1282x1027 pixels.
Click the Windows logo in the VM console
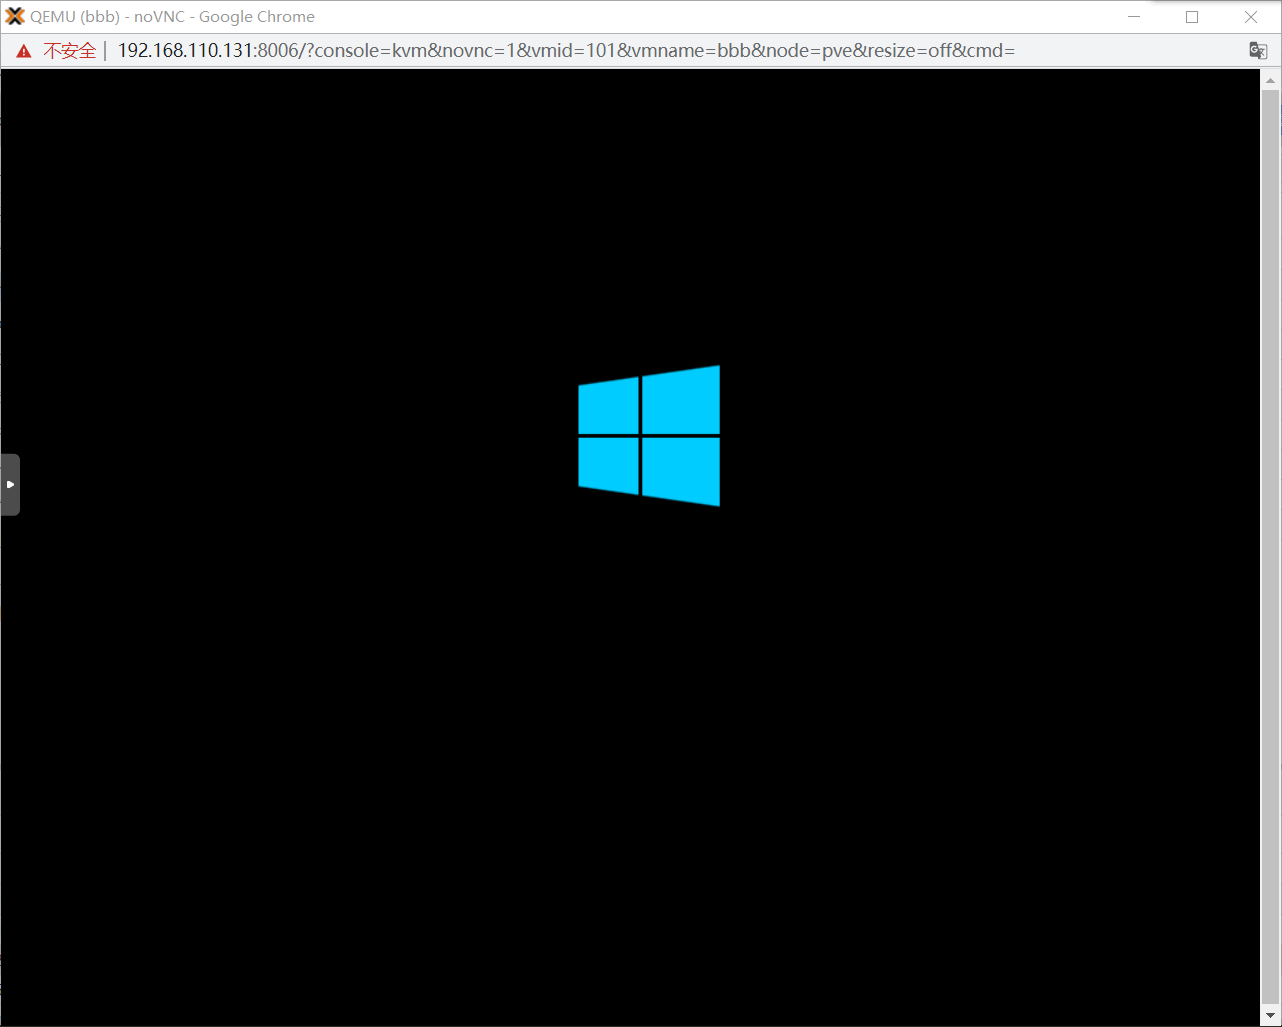click(649, 436)
